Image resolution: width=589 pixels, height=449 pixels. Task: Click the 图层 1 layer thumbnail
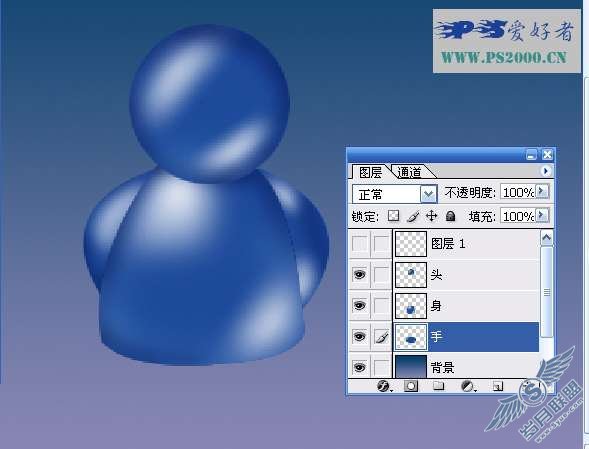(411, 244)
